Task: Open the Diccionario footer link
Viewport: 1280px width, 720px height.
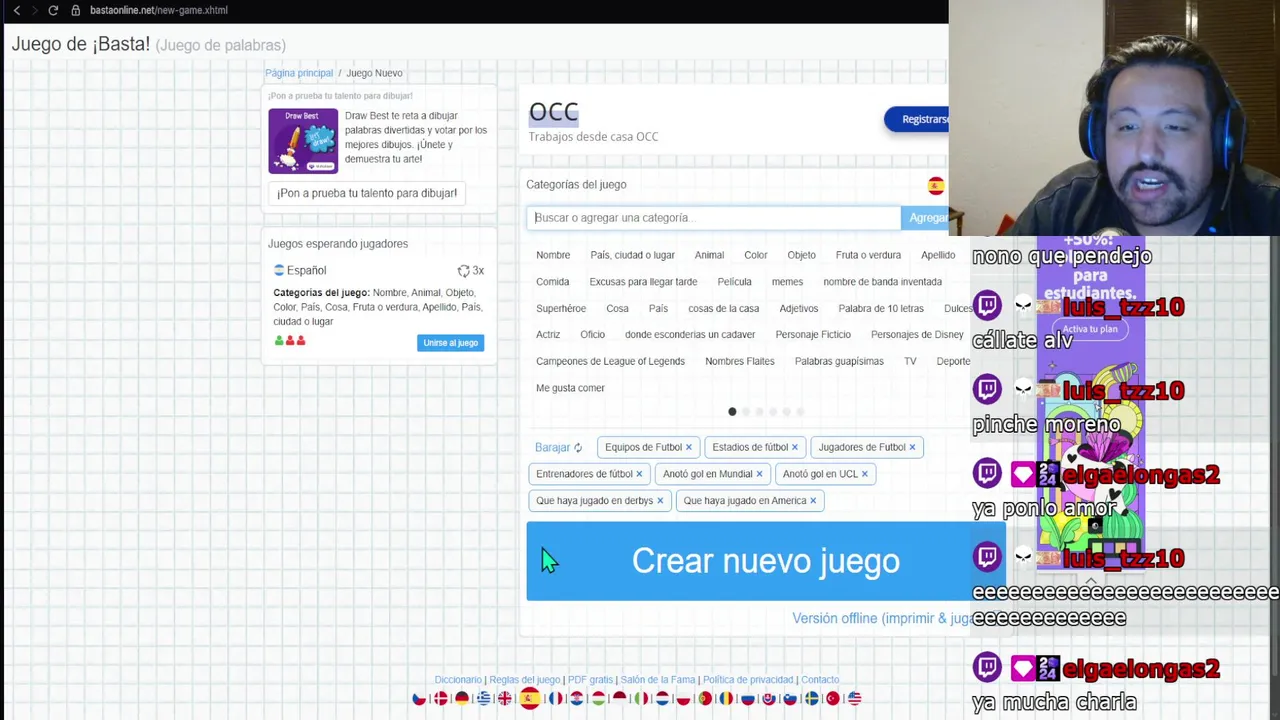Action: pyautogui.click(x=458, y=680)
